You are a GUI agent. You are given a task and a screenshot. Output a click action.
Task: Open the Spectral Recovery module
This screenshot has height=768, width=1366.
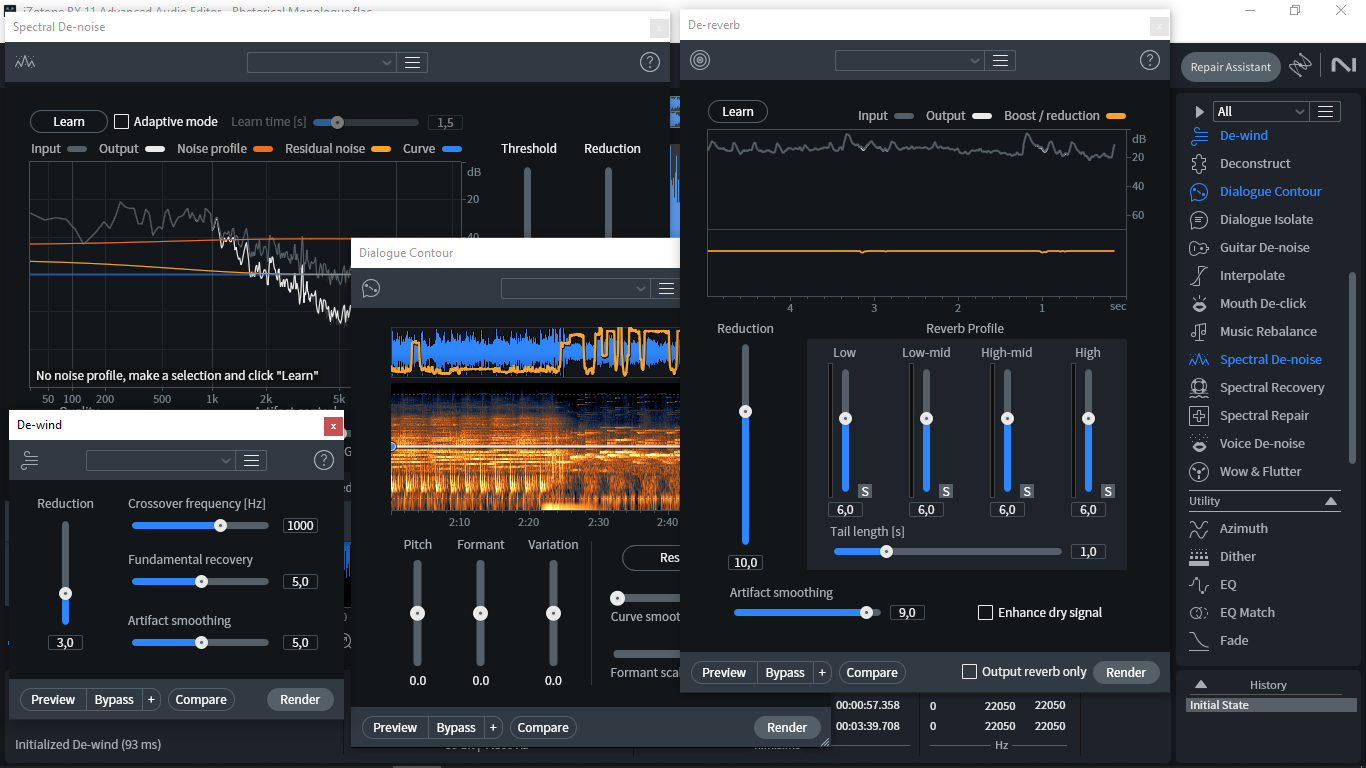1272,388
